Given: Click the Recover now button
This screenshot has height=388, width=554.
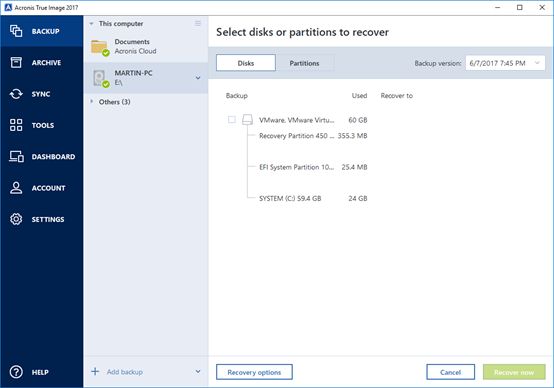Looking at the screenshot, I should 514,372.
